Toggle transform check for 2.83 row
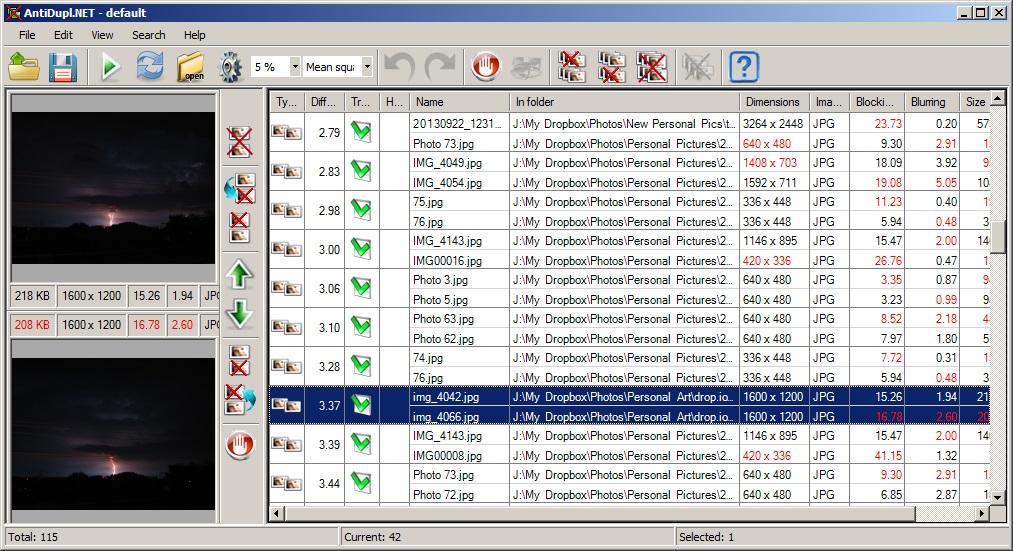 tap(361, 171)
